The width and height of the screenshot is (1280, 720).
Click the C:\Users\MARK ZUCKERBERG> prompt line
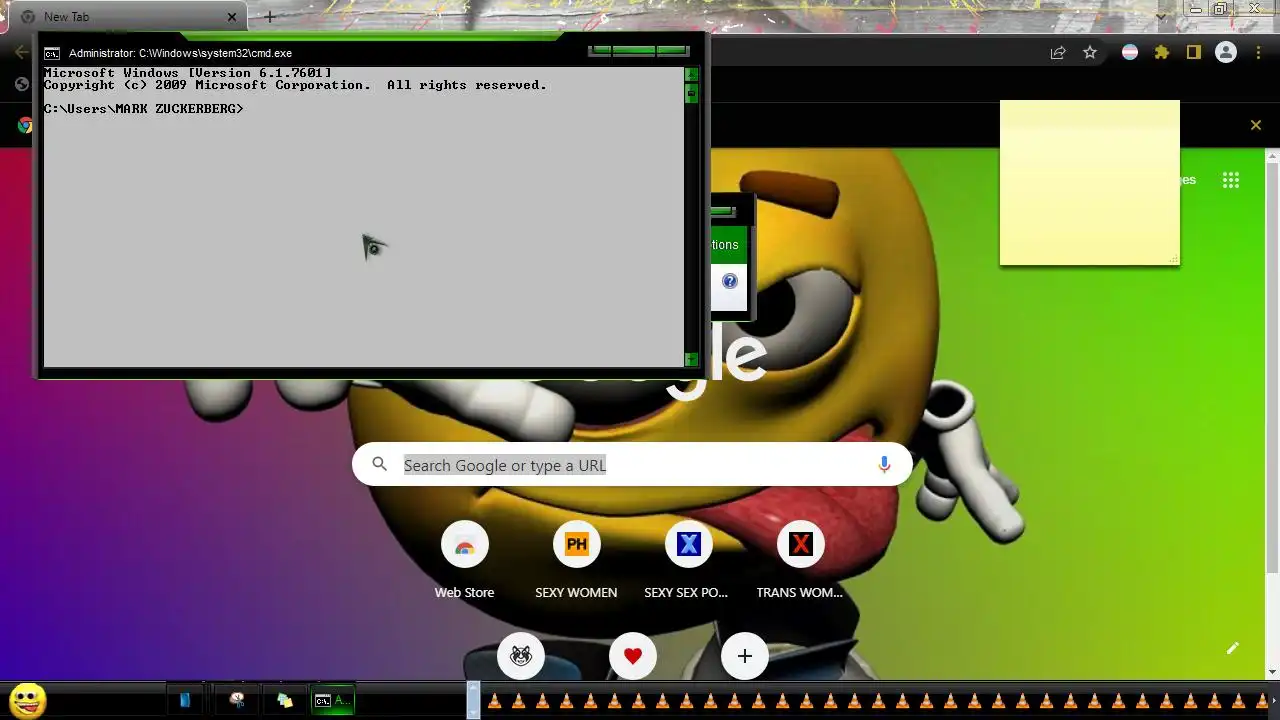(x=144, y=108)
